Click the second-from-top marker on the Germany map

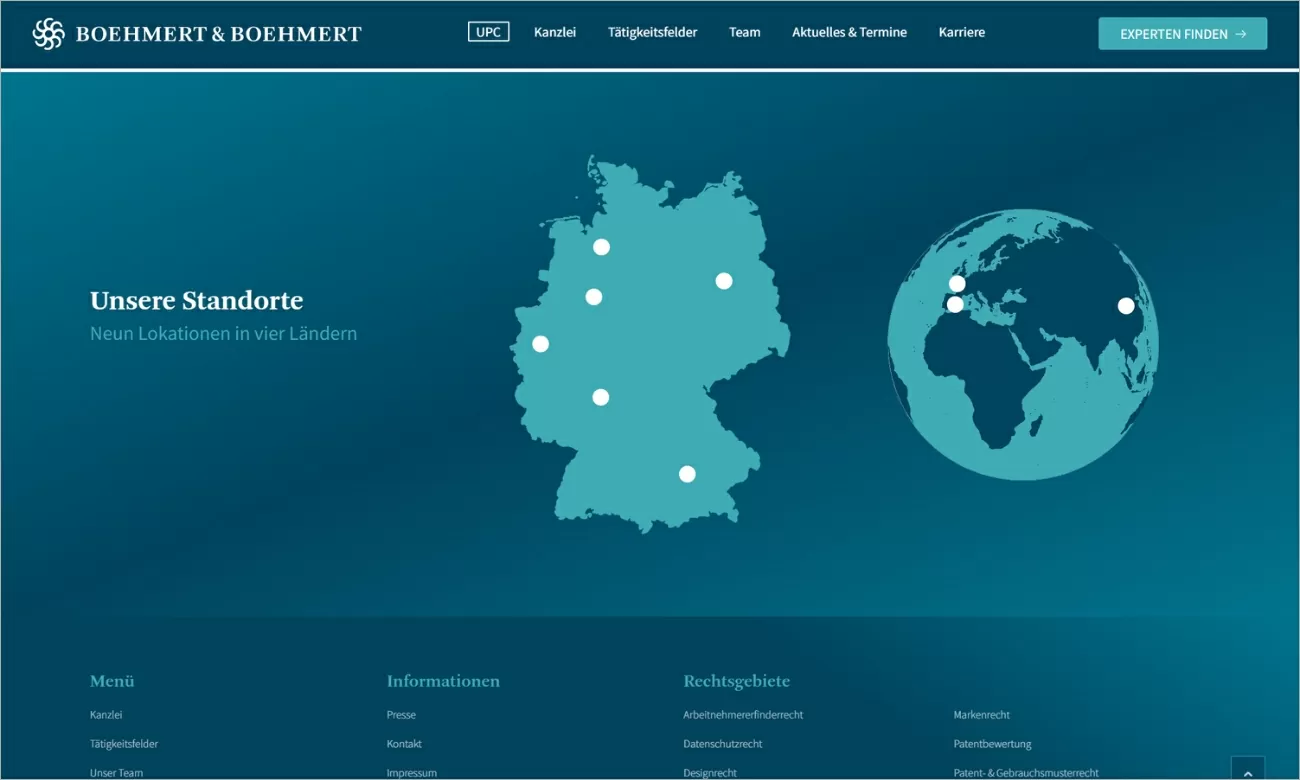pos(593,296)
